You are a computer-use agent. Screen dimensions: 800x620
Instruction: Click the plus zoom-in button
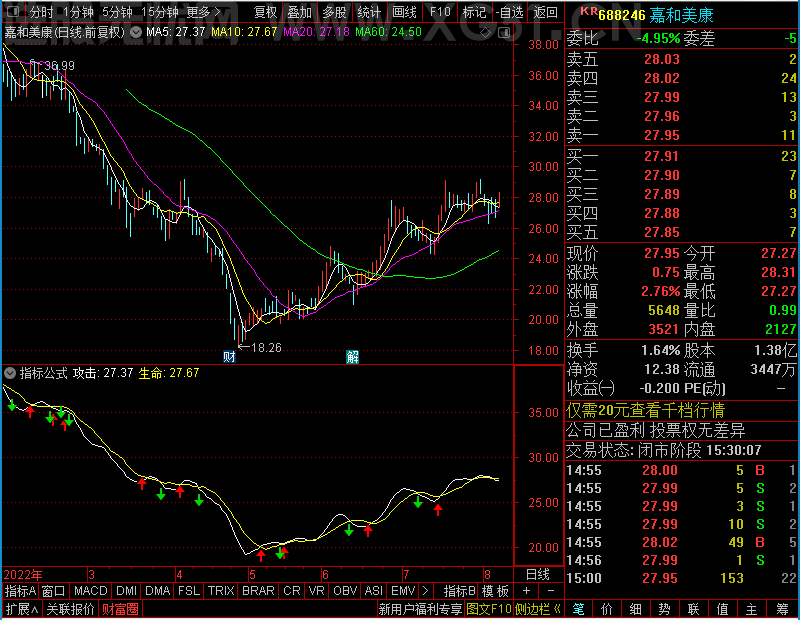(x=527, y=591)
